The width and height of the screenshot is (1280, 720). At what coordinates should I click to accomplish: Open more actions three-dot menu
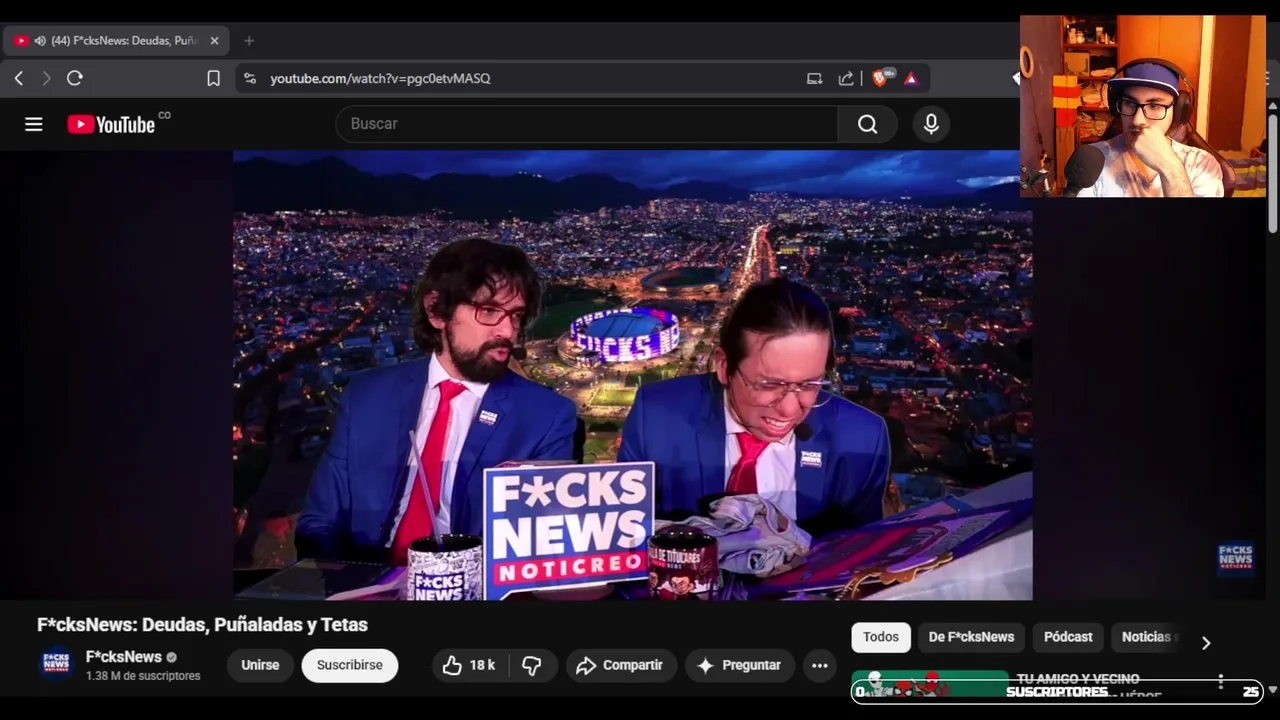(x=820, y=665)
